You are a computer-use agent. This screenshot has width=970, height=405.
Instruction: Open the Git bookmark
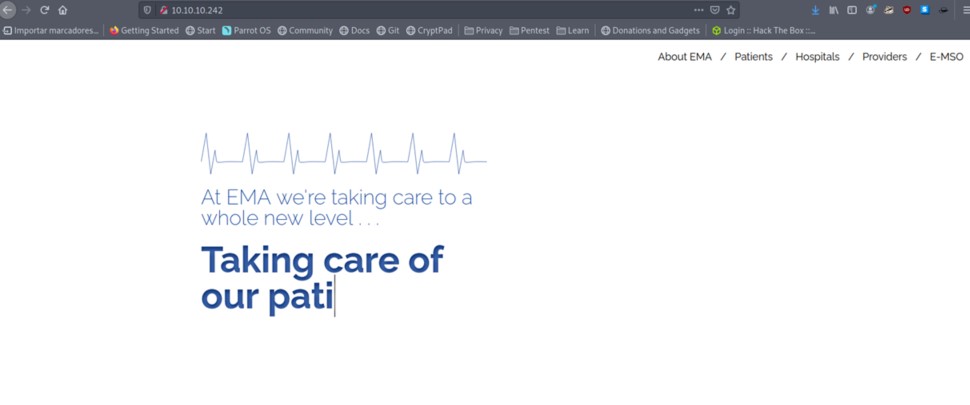click(x=388, y=30)
